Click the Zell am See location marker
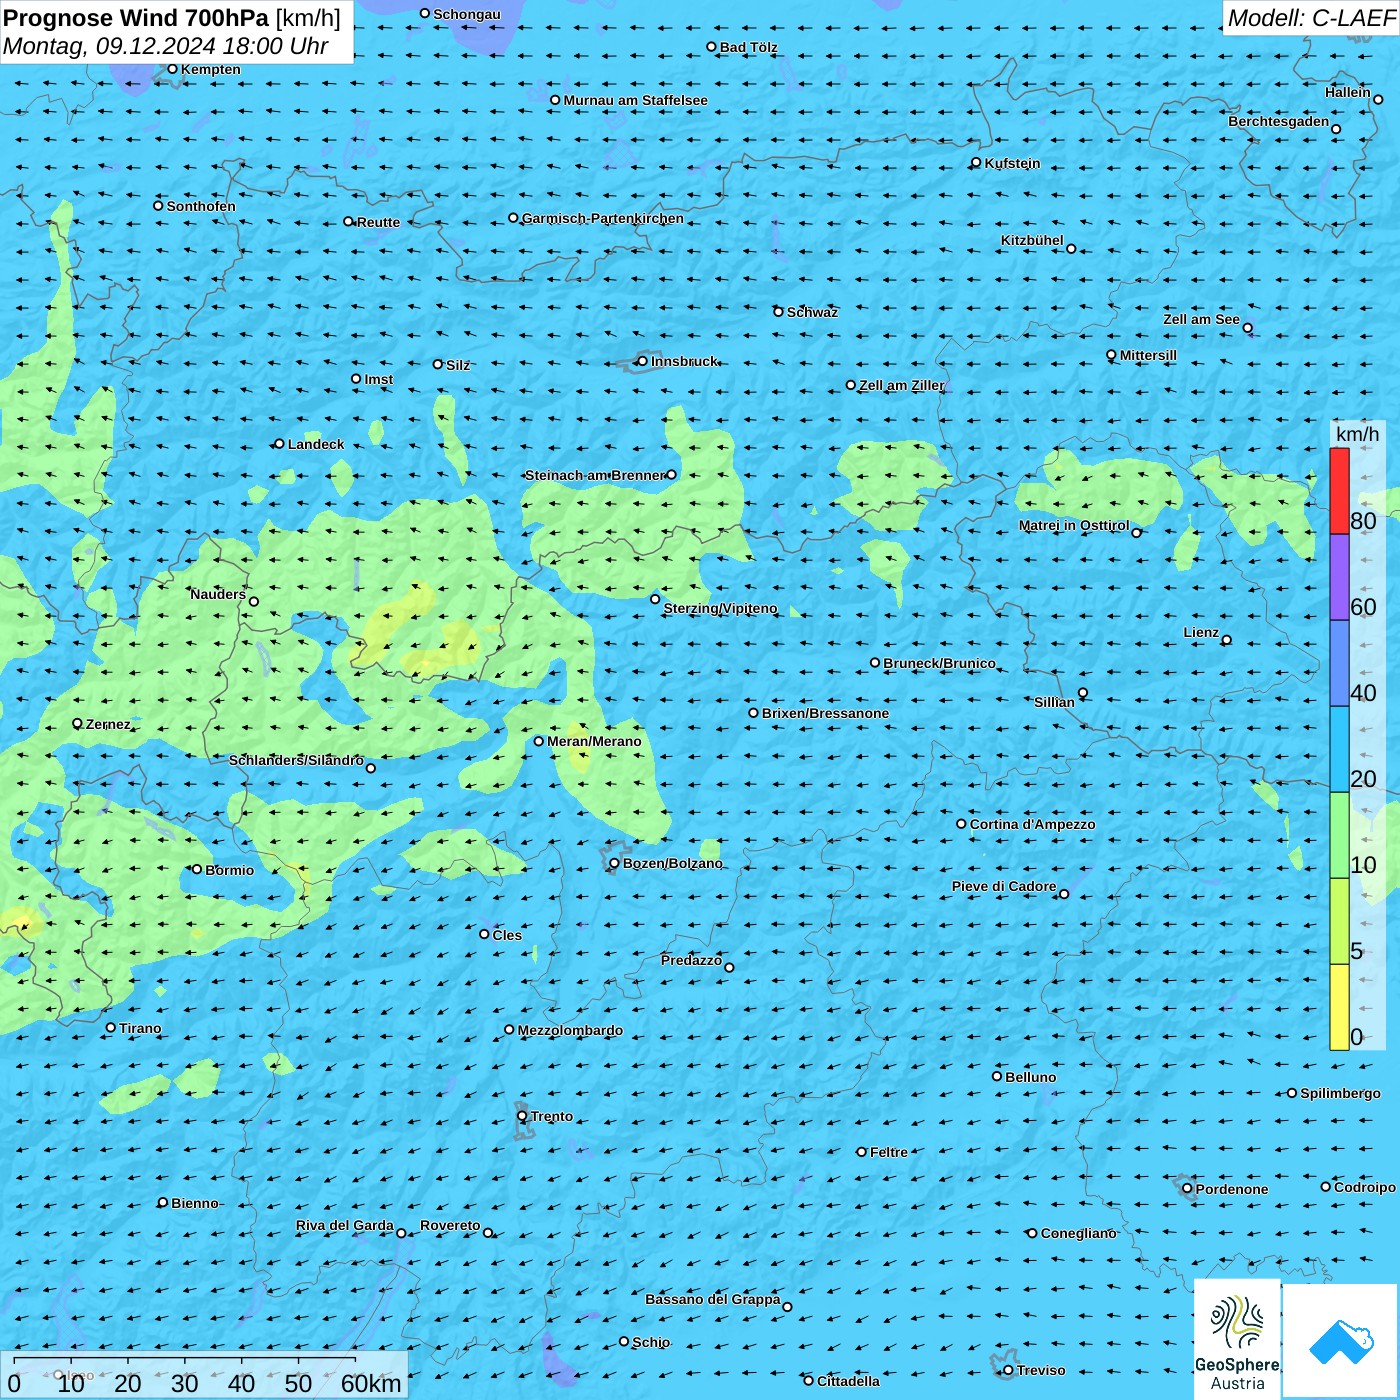This screenshot has height=1400, width=1400. 1247,327
